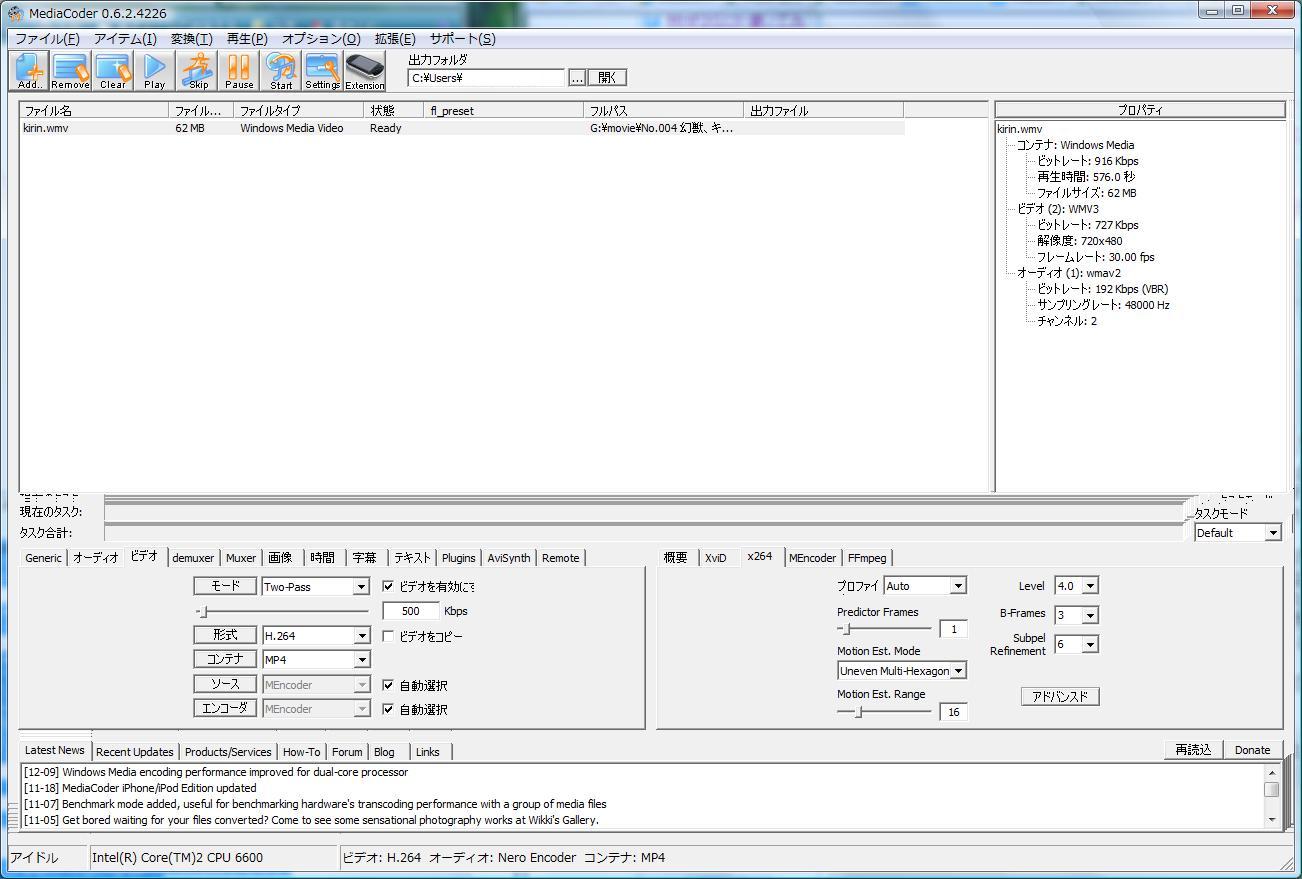Click the Donate button
The image size is (1302, 879).
pyautogui.click(x=1253, y=749)
